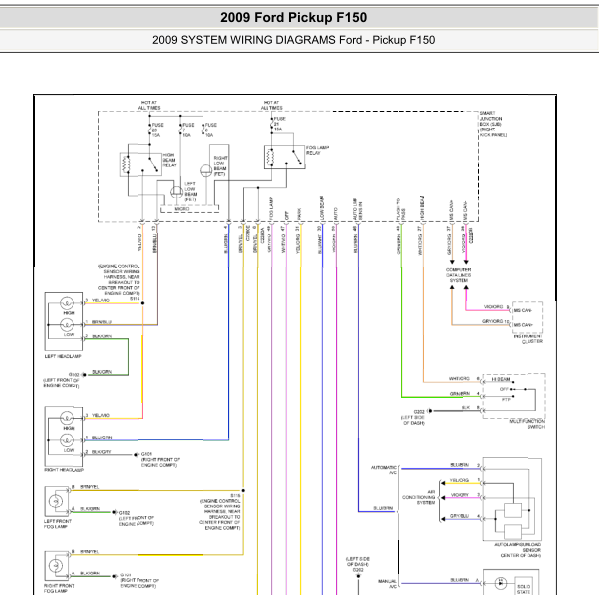Select the High Beam Relay symbol

140,164
